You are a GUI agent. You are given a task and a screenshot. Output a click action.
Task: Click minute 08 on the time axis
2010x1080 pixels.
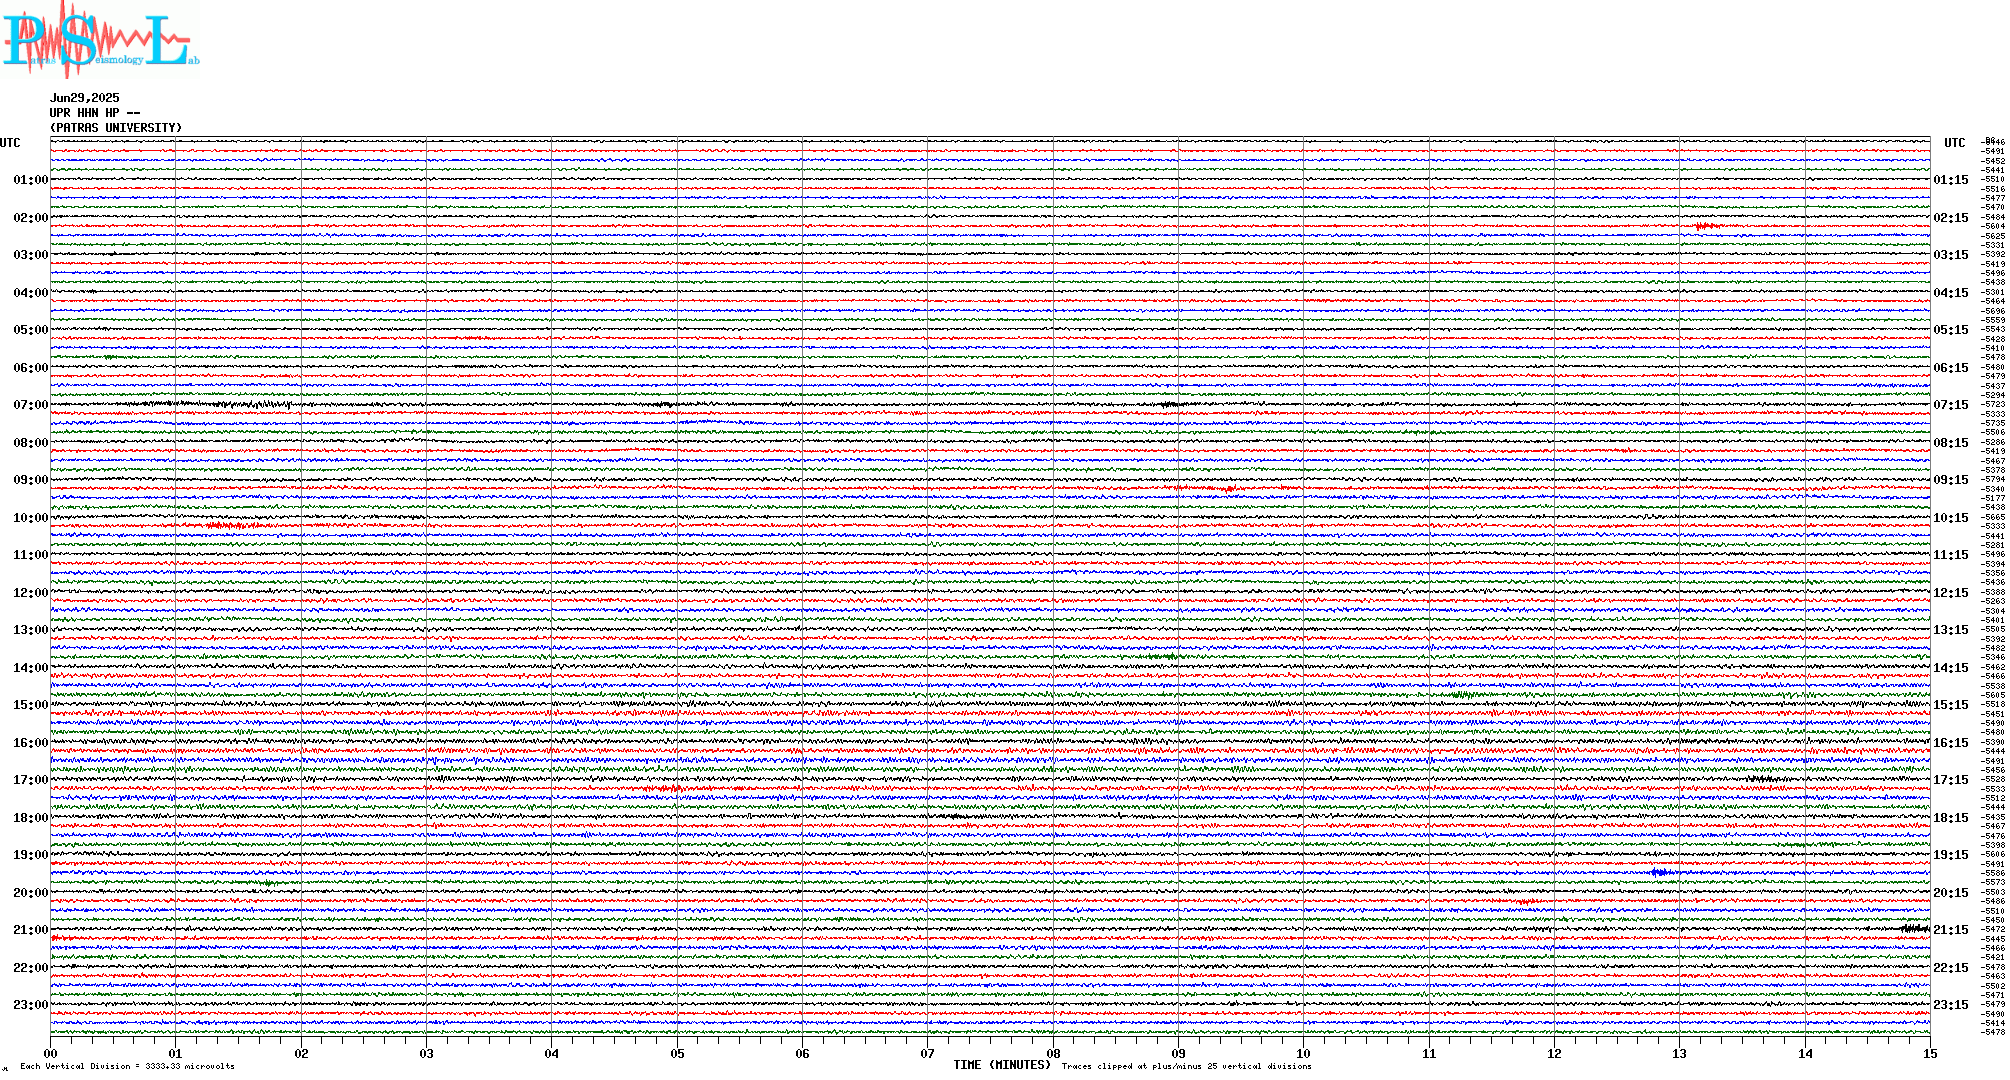pyautogui.click(x=1054, y=1053)
